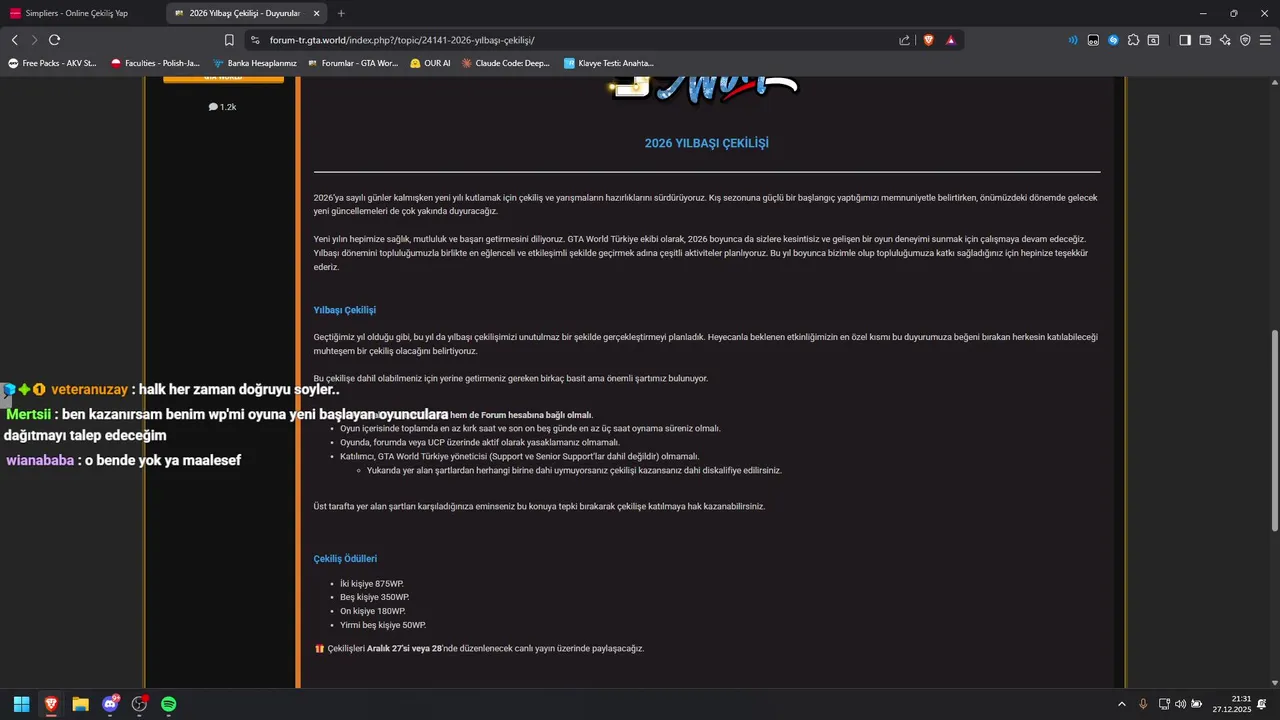Click Mertsii username in chat overlay
Image resolution: width=1280 pixels, height=720 pixels.
coord(28,414)
